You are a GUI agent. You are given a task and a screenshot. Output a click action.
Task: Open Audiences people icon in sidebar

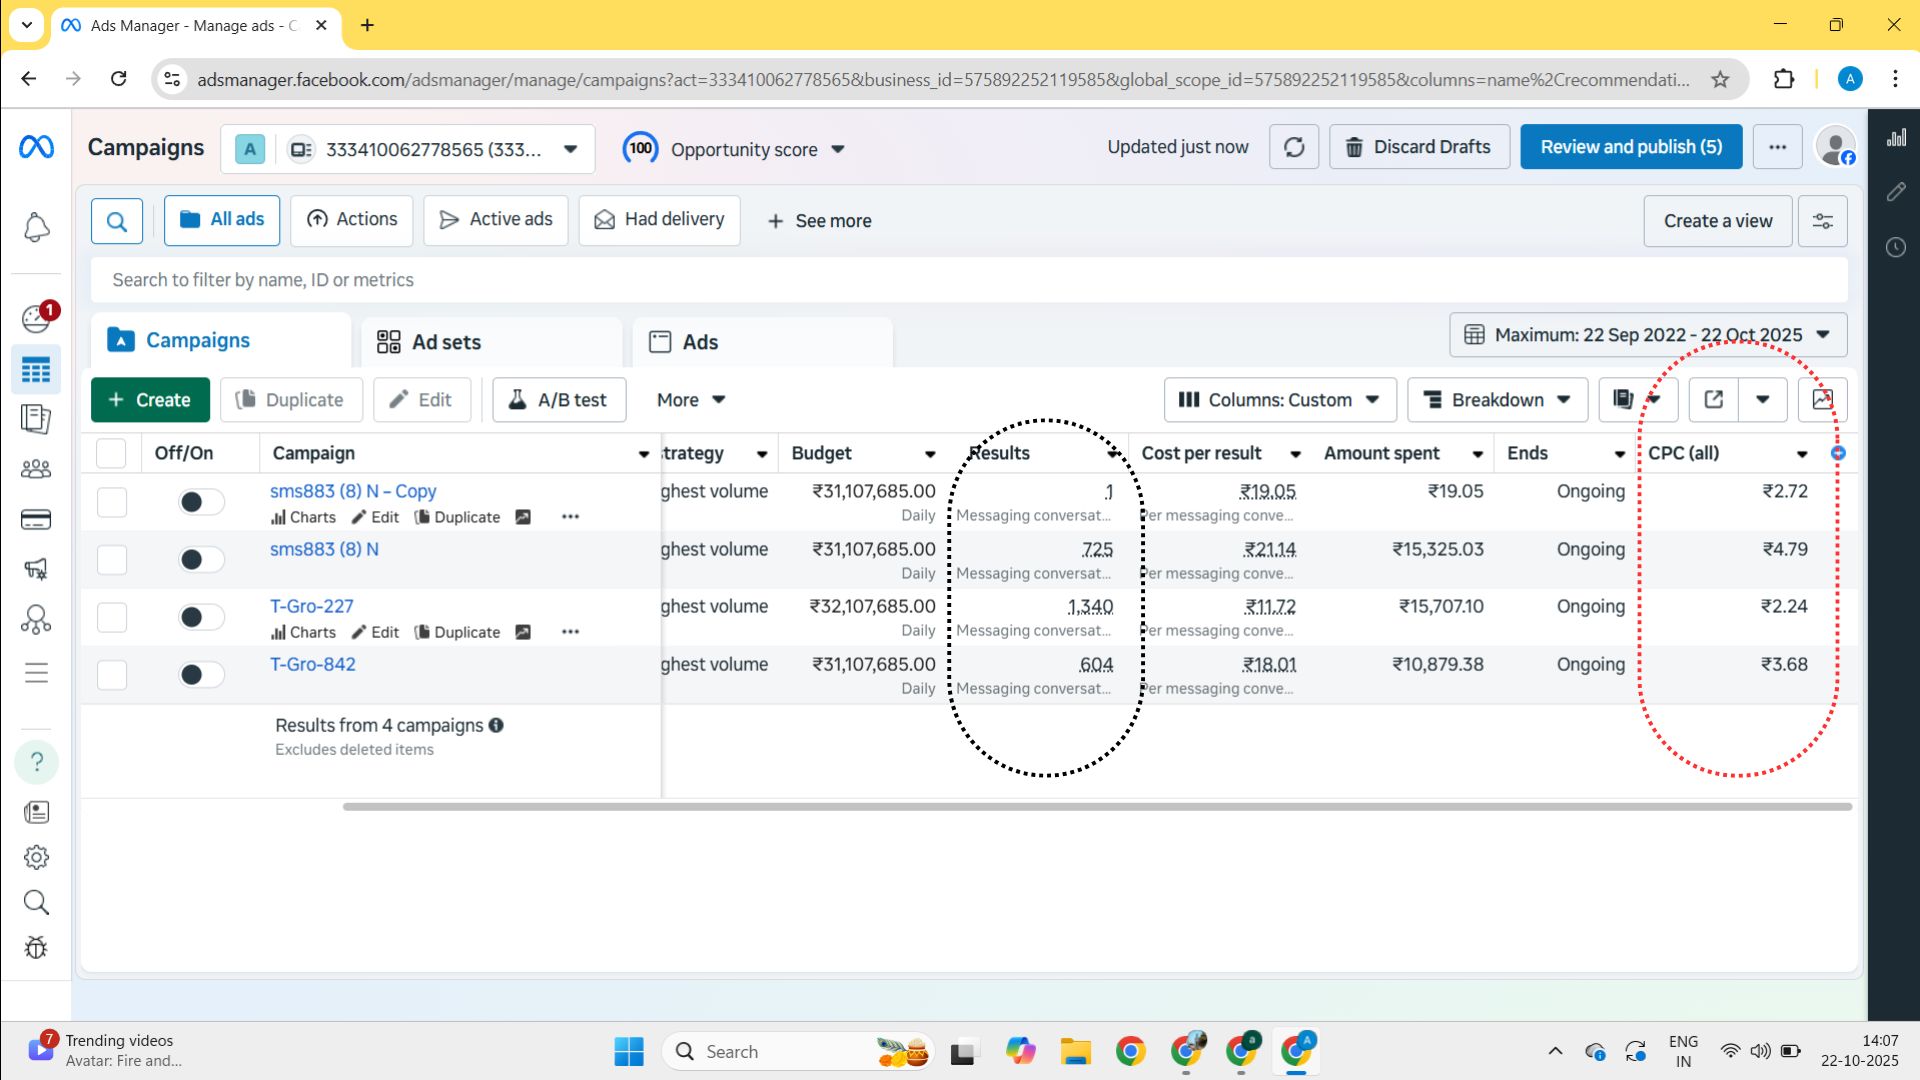pyautogui.click(x=36, y=468)
